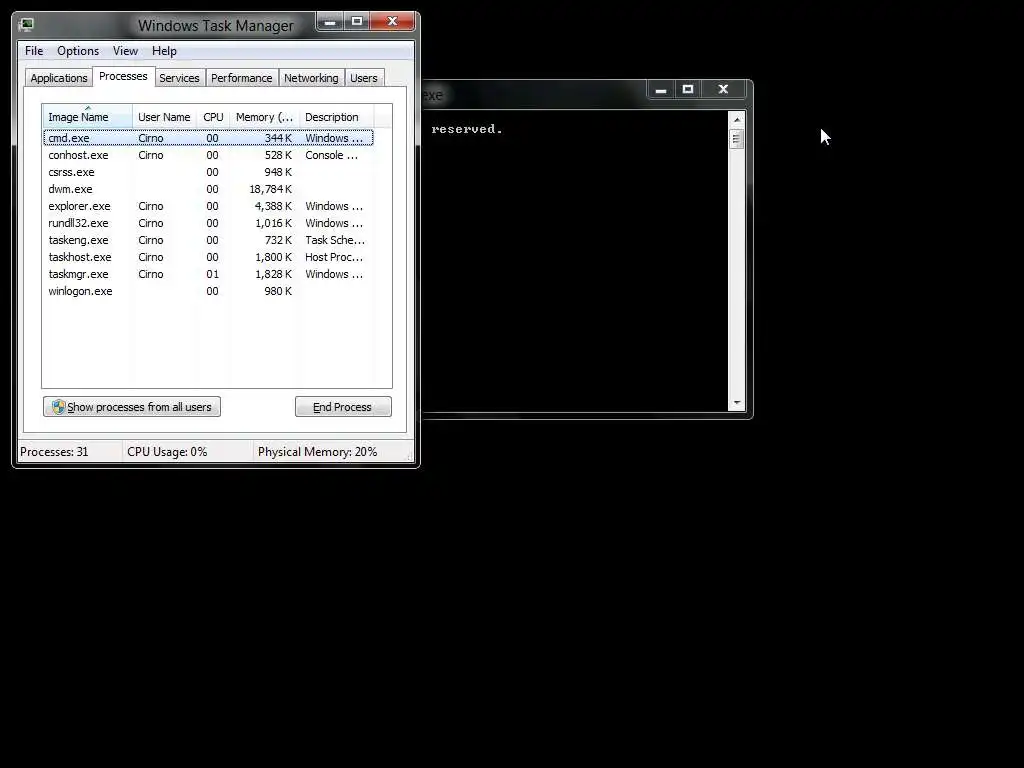Switch to the Users tab
Image resolution: width=1024 pixels, height=768 pixels.
[364, 78]
